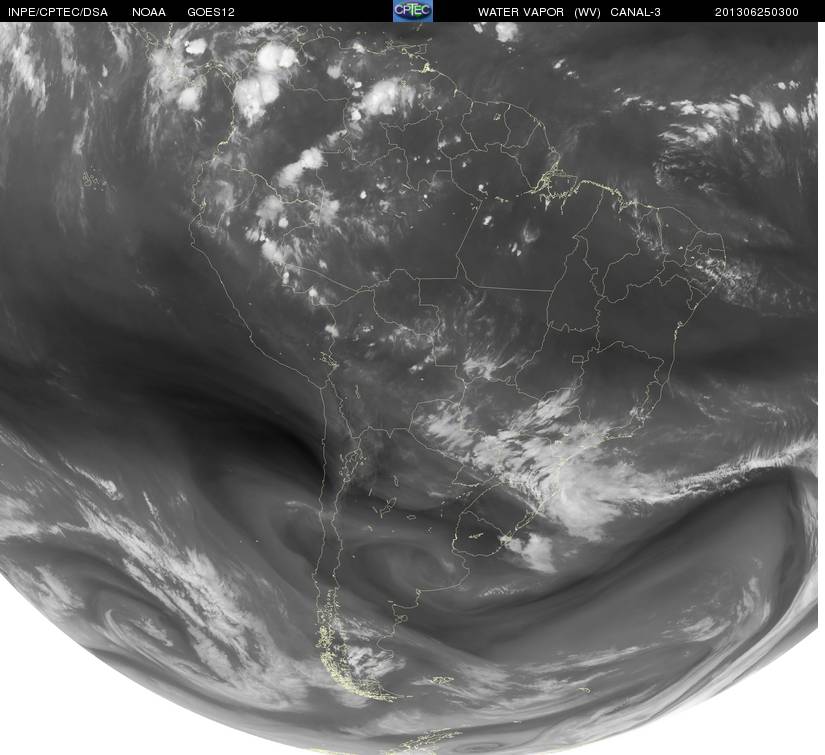Click the CANAL-3 channel label

coord(636,12)
